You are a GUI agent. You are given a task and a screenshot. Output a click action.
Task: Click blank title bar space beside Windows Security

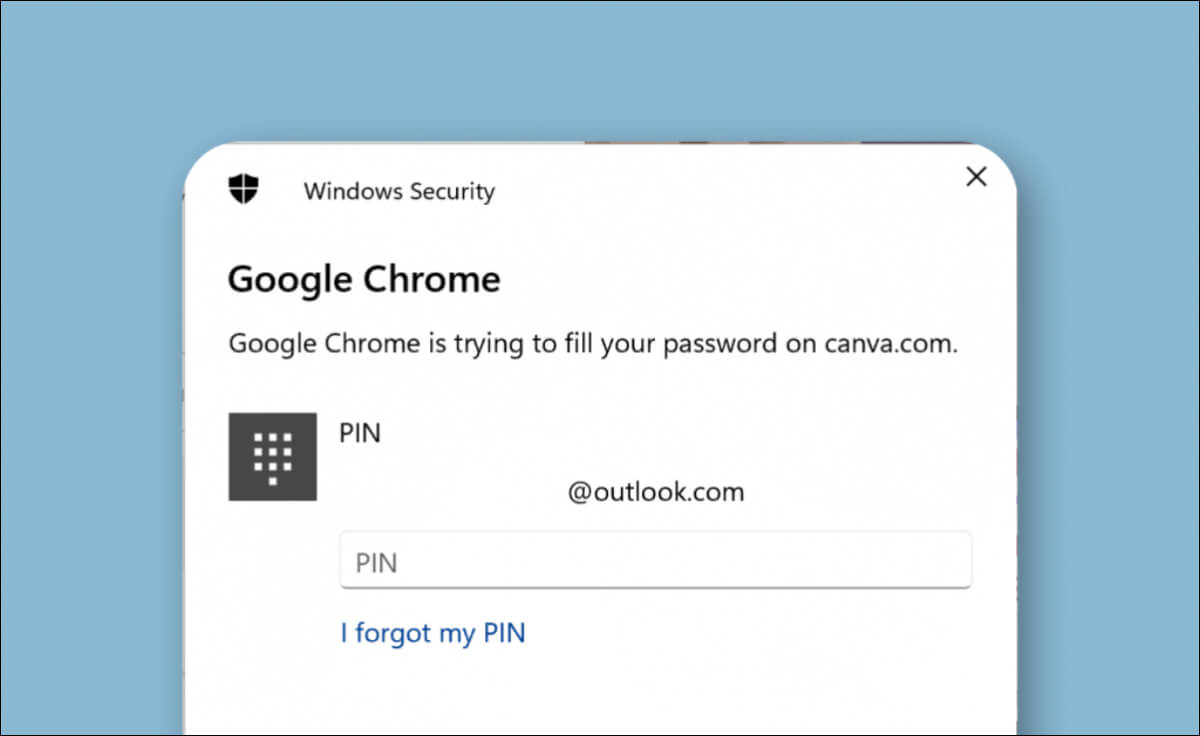[x=720, y=190]
